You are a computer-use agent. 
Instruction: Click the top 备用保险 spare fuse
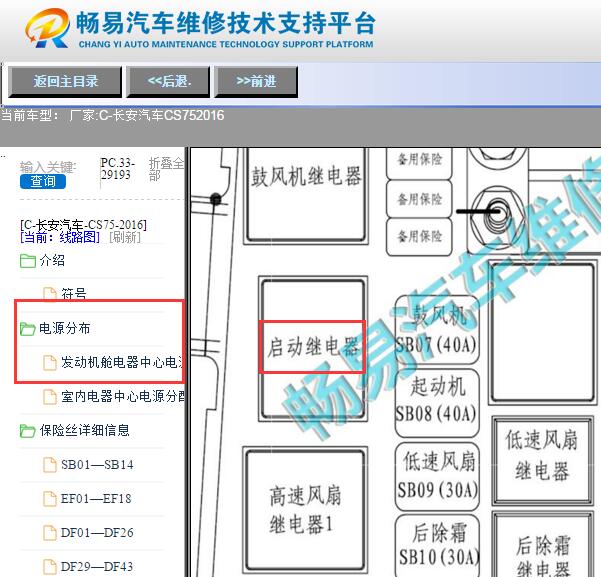419,163
